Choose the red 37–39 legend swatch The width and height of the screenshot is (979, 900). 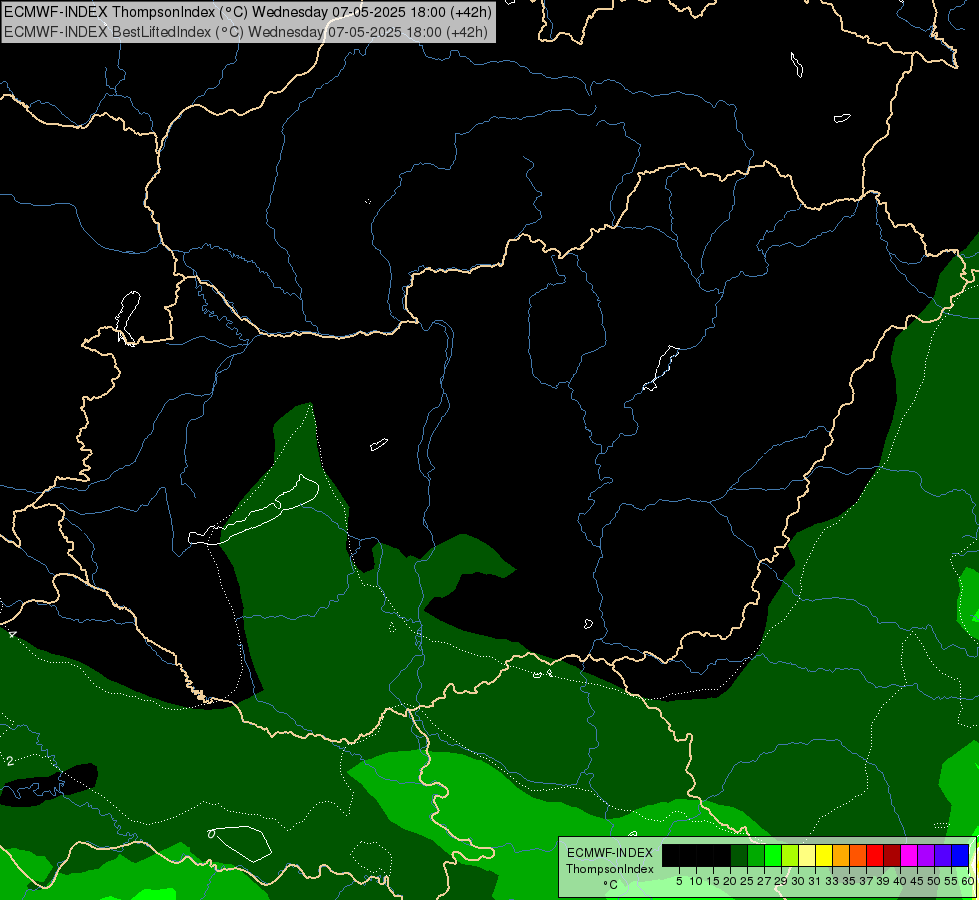[875, 856]
